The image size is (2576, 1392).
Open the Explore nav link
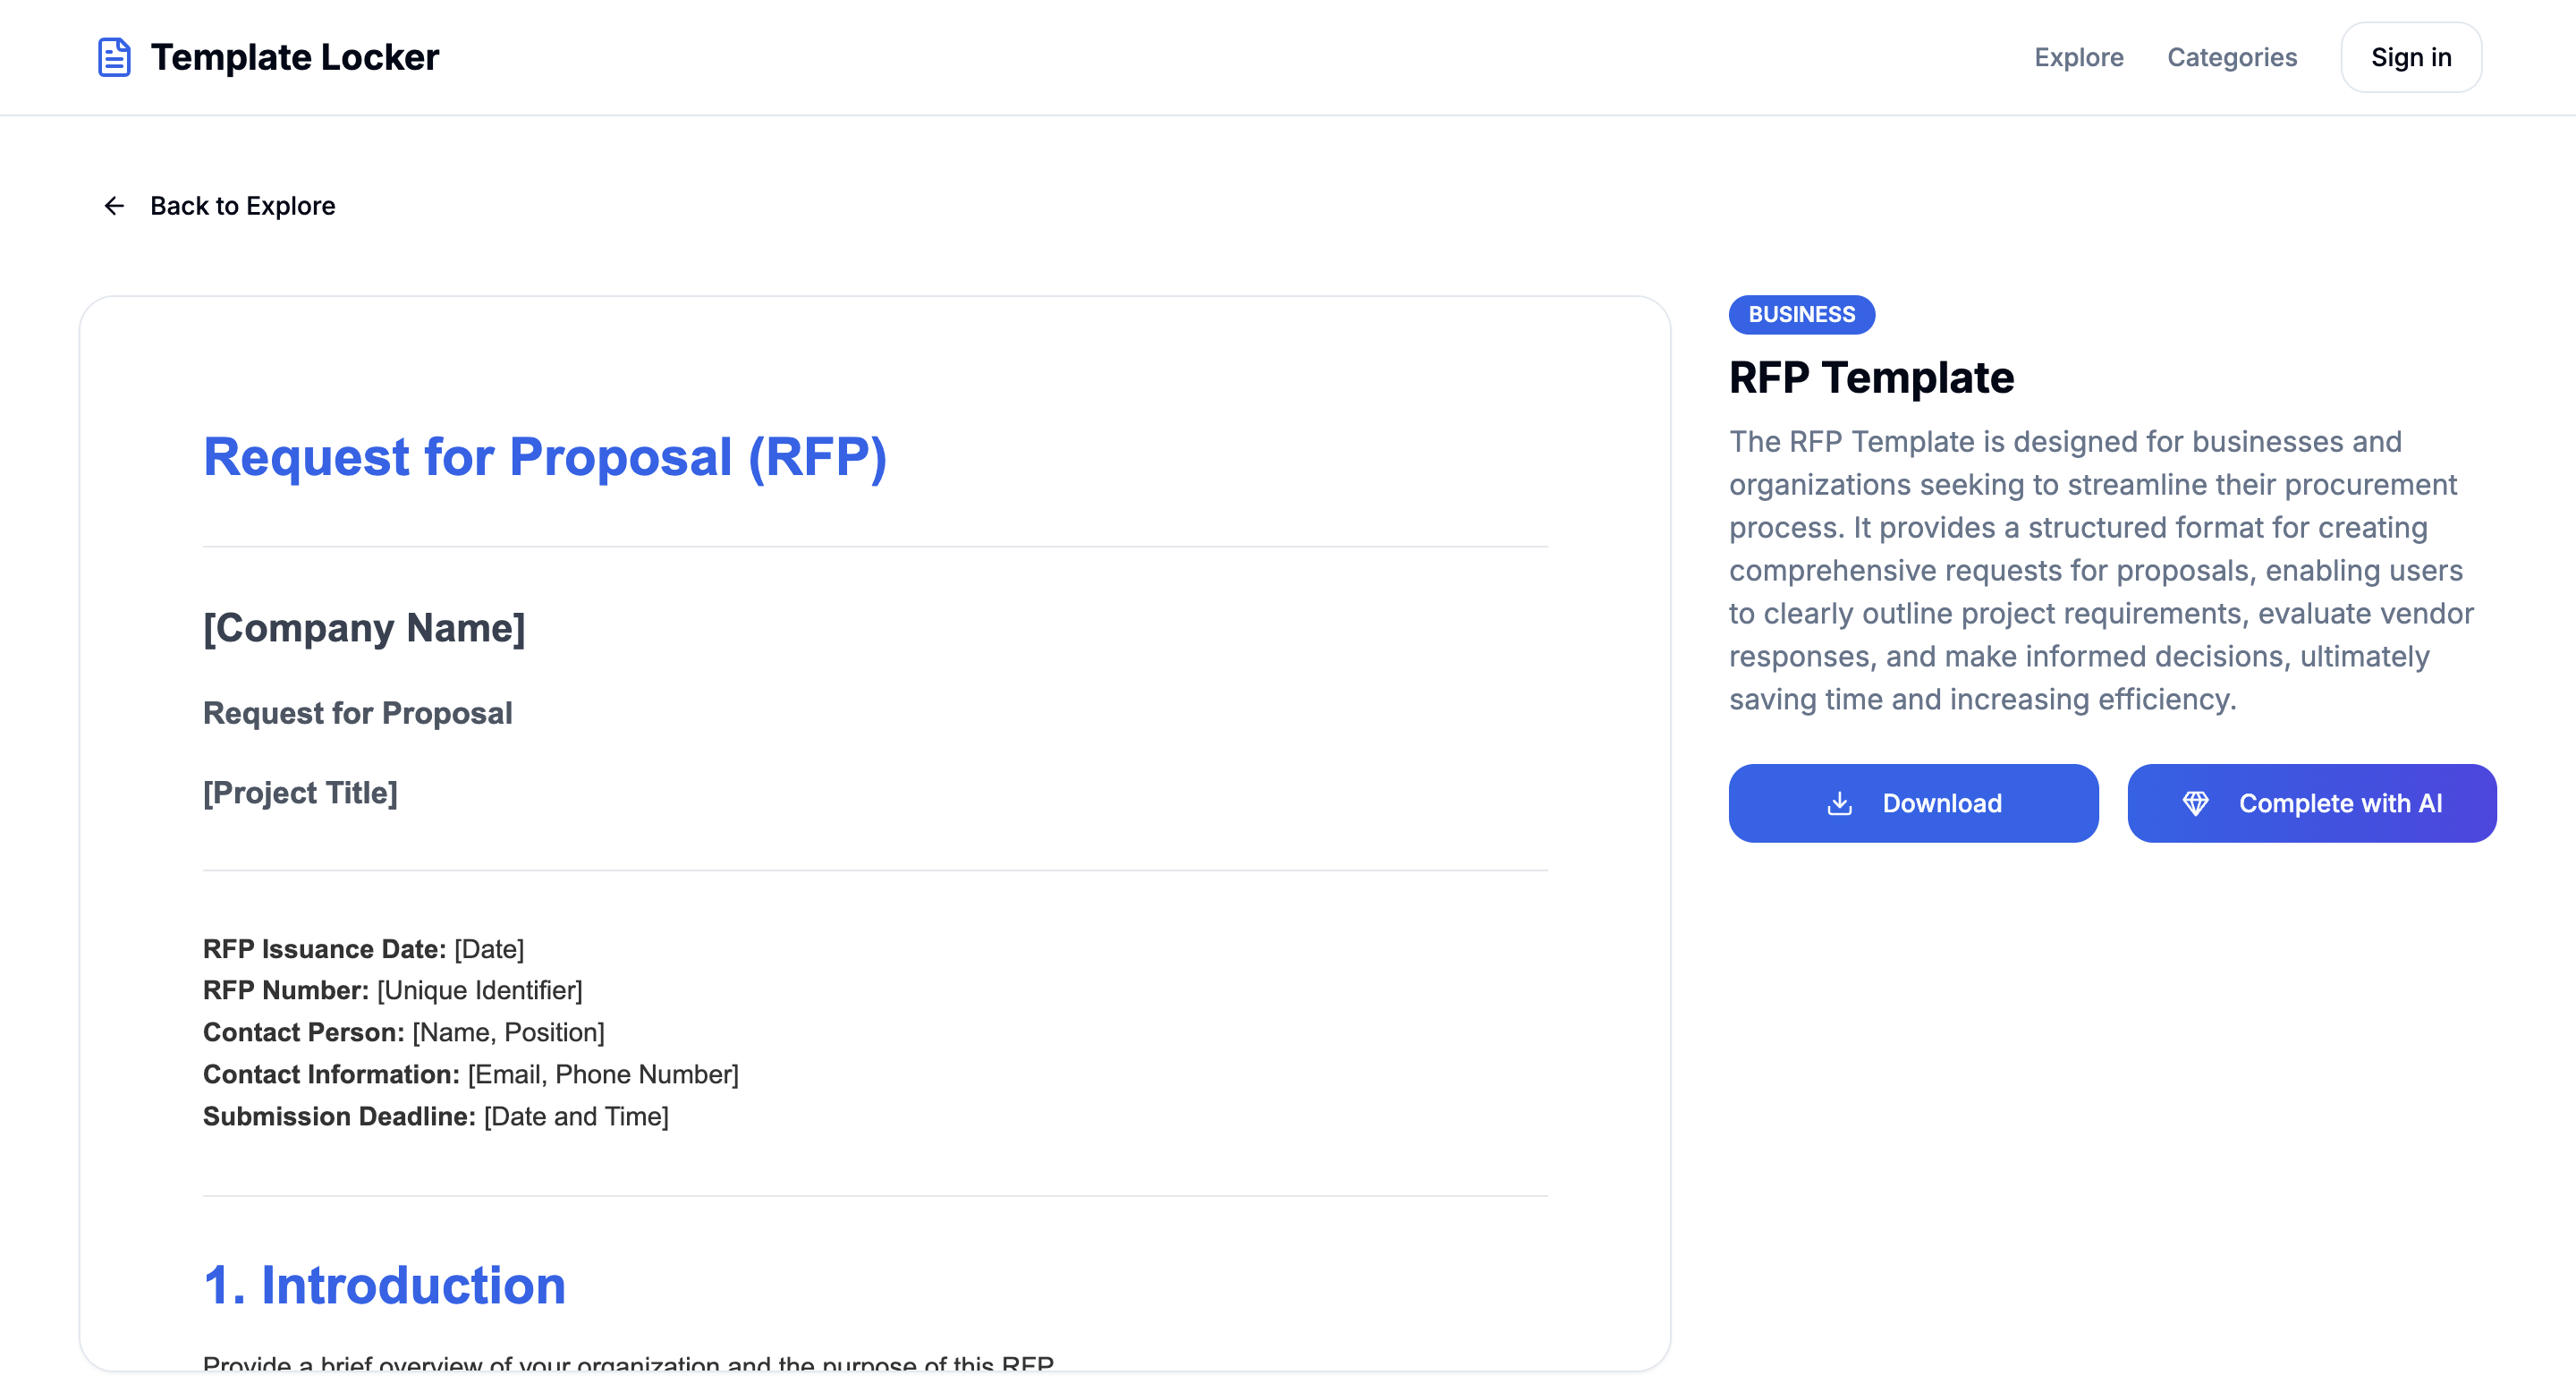[2078, 57]
